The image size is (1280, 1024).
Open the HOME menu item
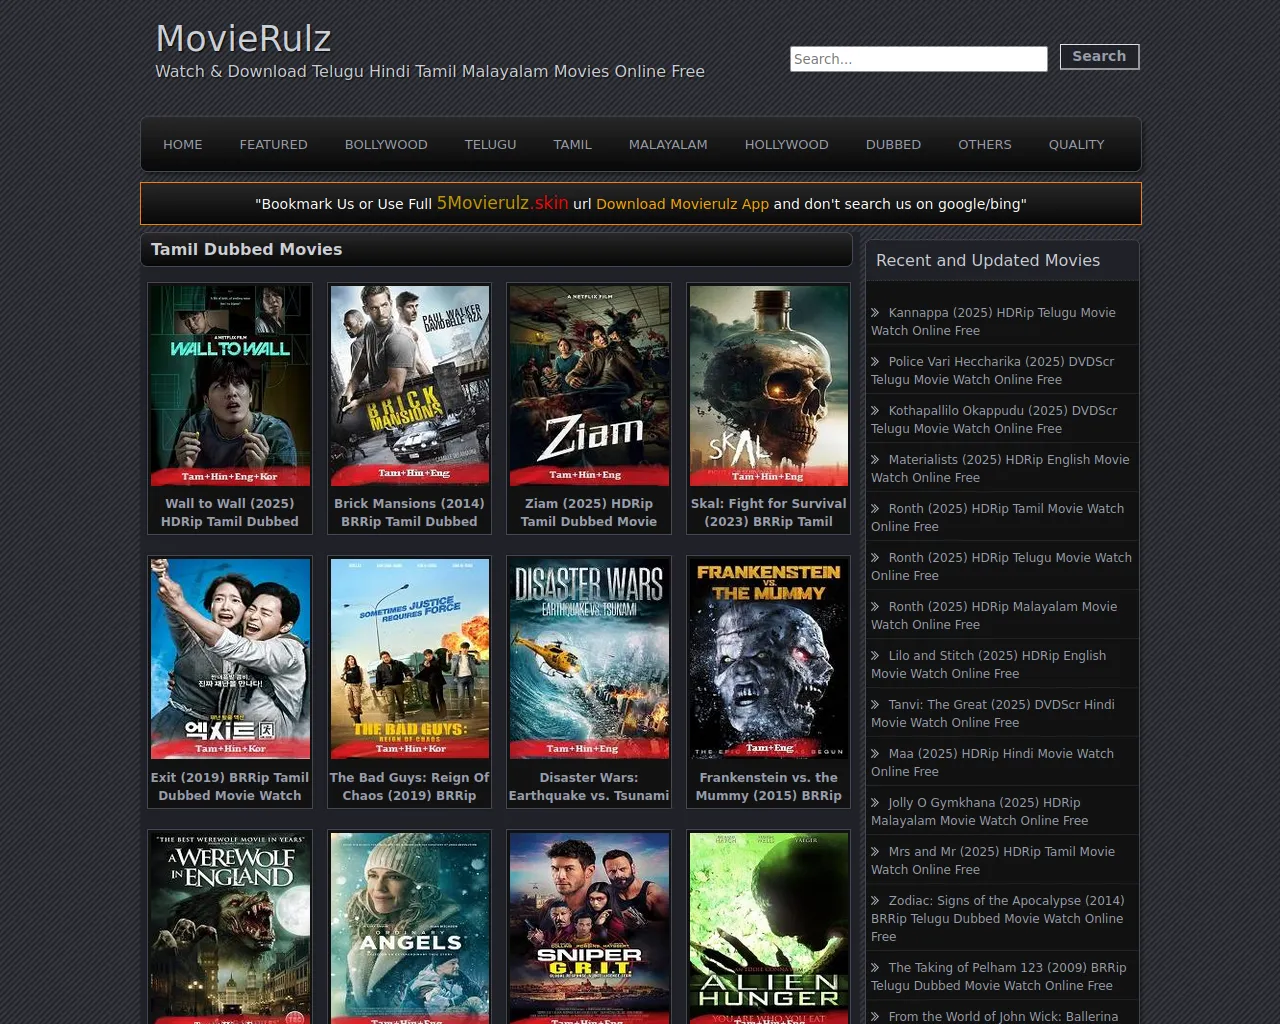pyautogui.click(x=183, y=144)
